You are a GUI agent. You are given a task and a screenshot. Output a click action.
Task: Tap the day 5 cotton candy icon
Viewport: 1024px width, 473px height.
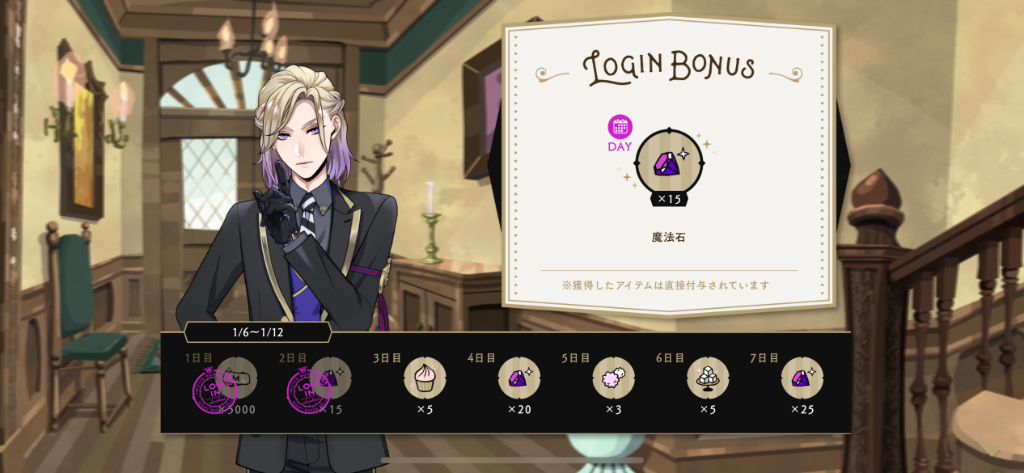point(613,378)
